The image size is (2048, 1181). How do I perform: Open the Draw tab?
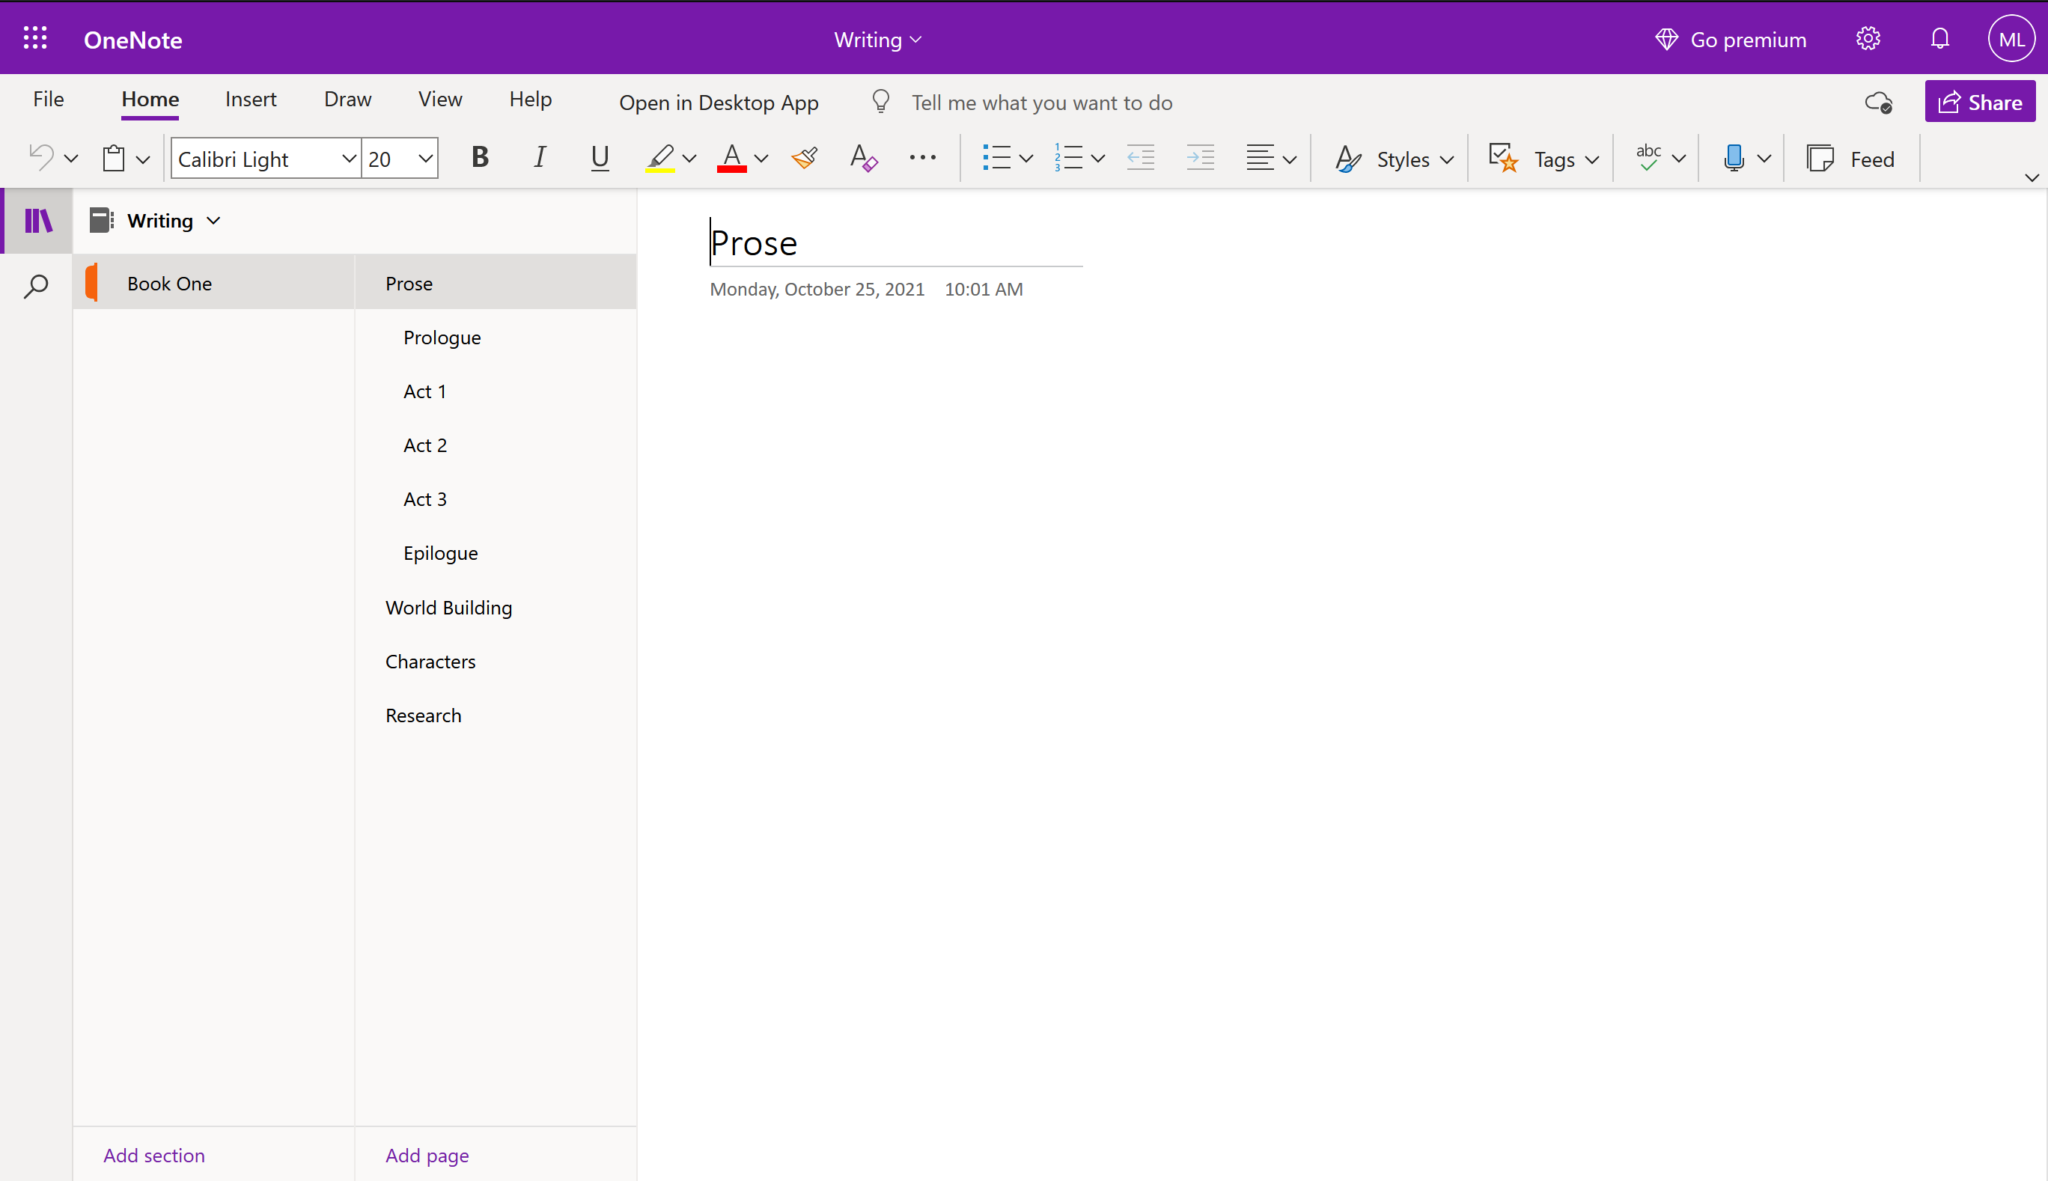[x=346, y=99]
